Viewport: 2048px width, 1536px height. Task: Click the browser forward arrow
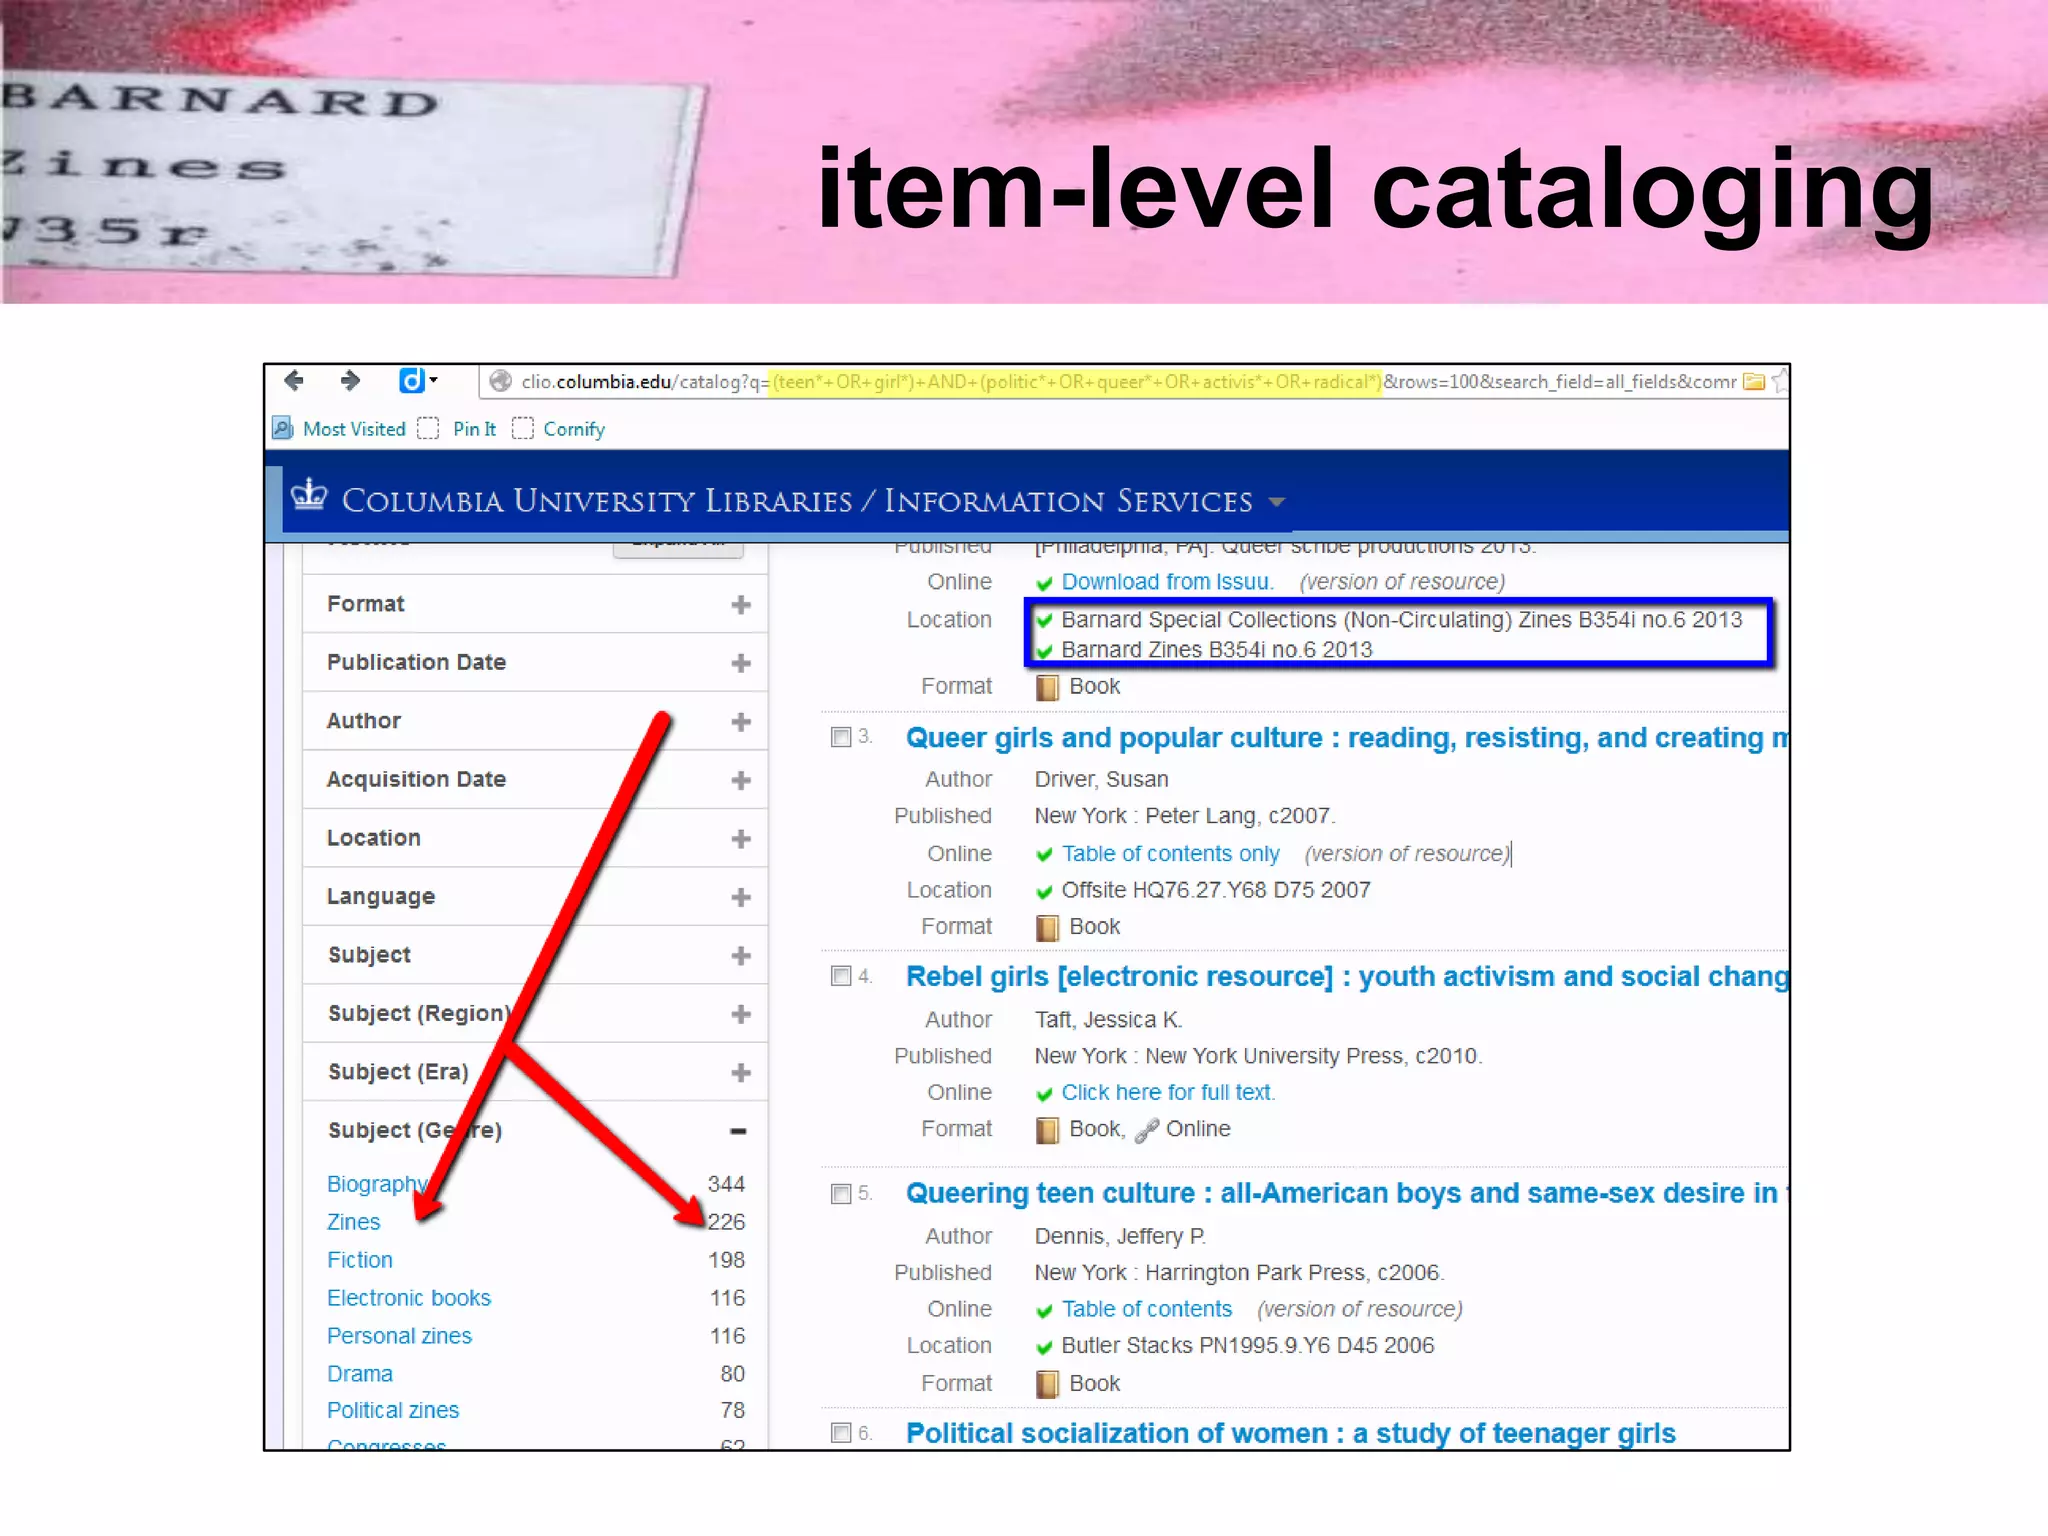point(350,380)
